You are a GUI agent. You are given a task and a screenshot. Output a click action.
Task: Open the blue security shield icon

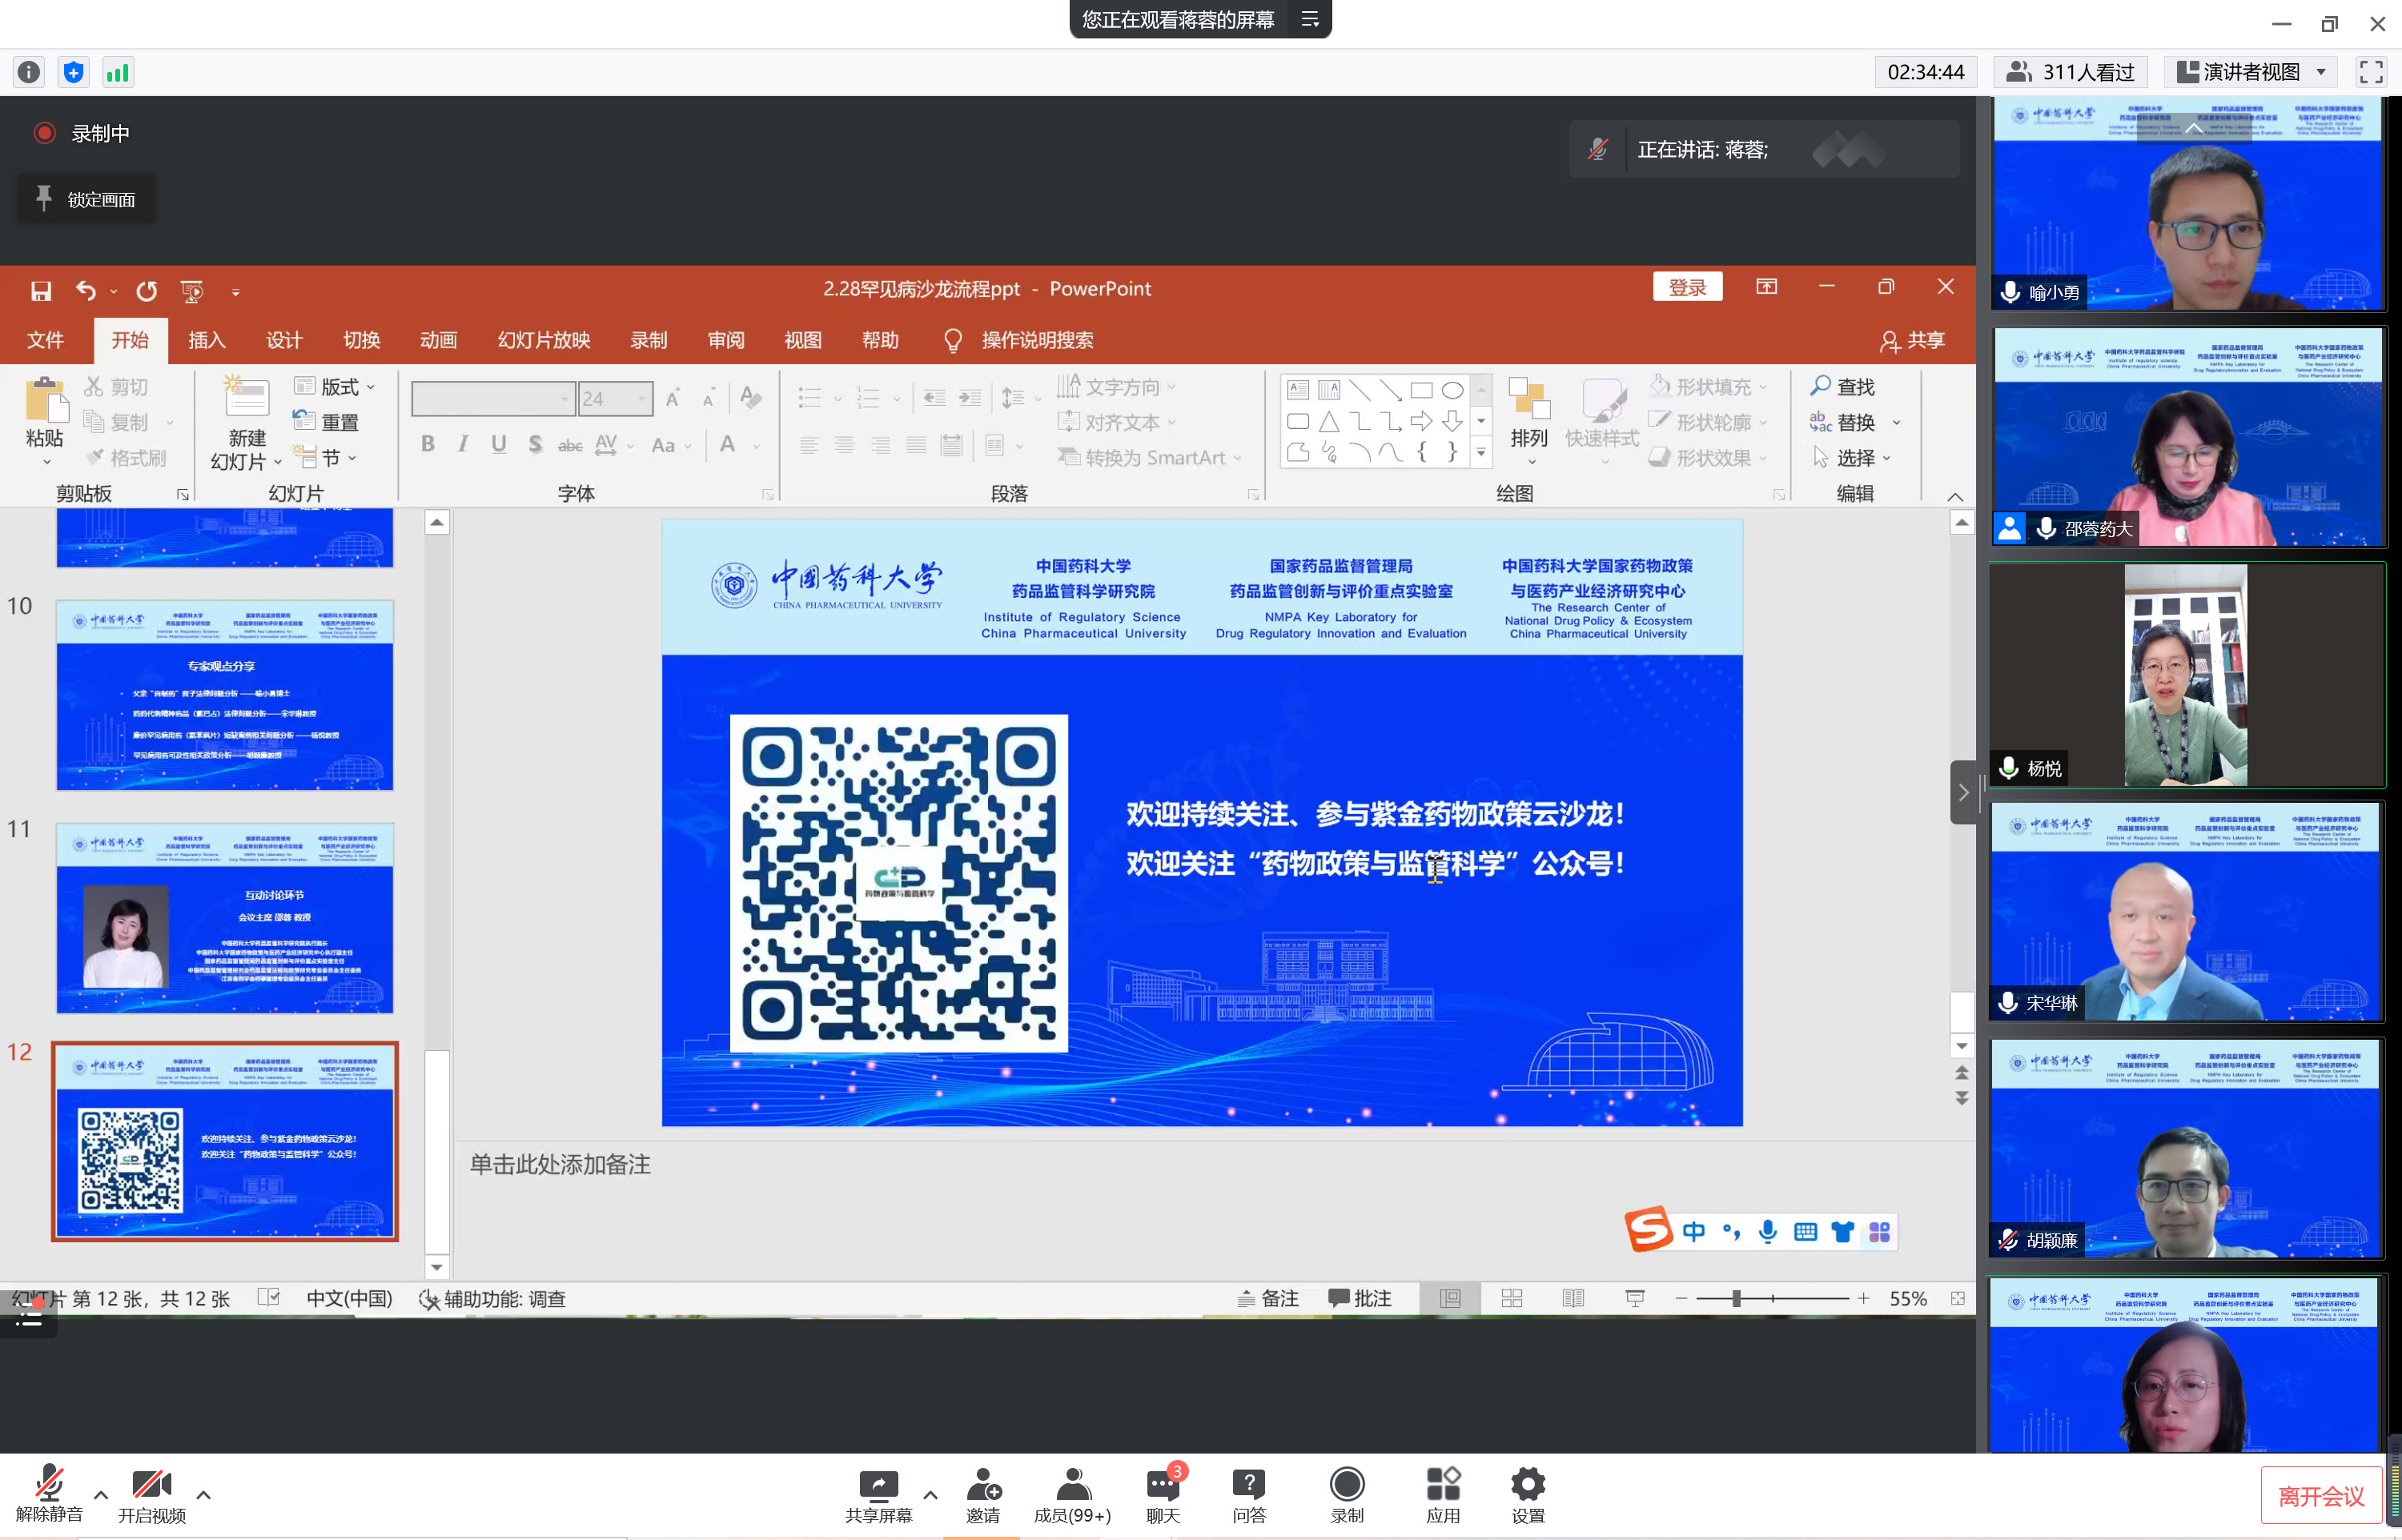pyautogui.click(x=73, y=72)
